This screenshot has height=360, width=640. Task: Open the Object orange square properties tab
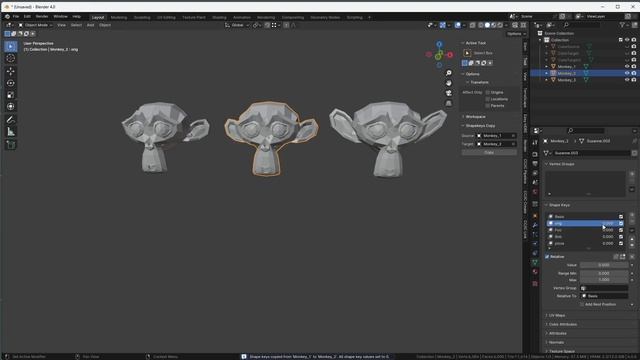pyautogui.click(x=535, y=216)
